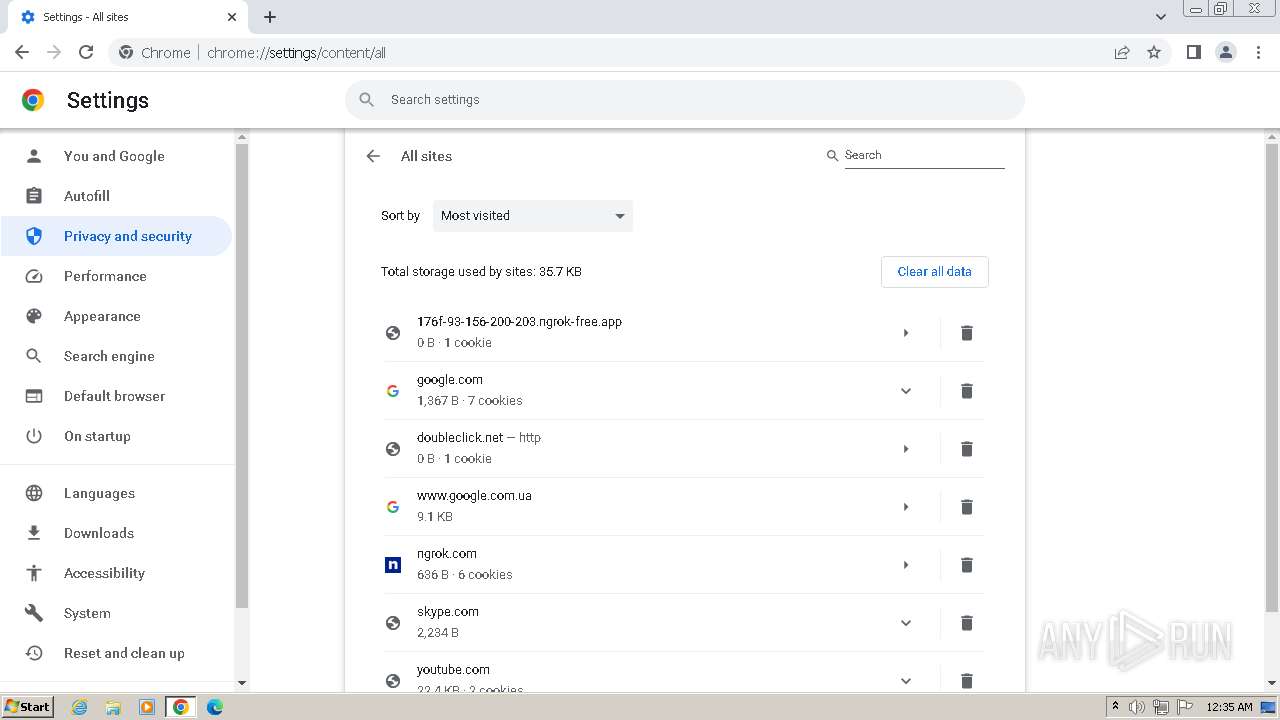Viewport: 1280px width, 720px height.
Task: Click the network icon in system tray
Action: (x=1161, y=707)
